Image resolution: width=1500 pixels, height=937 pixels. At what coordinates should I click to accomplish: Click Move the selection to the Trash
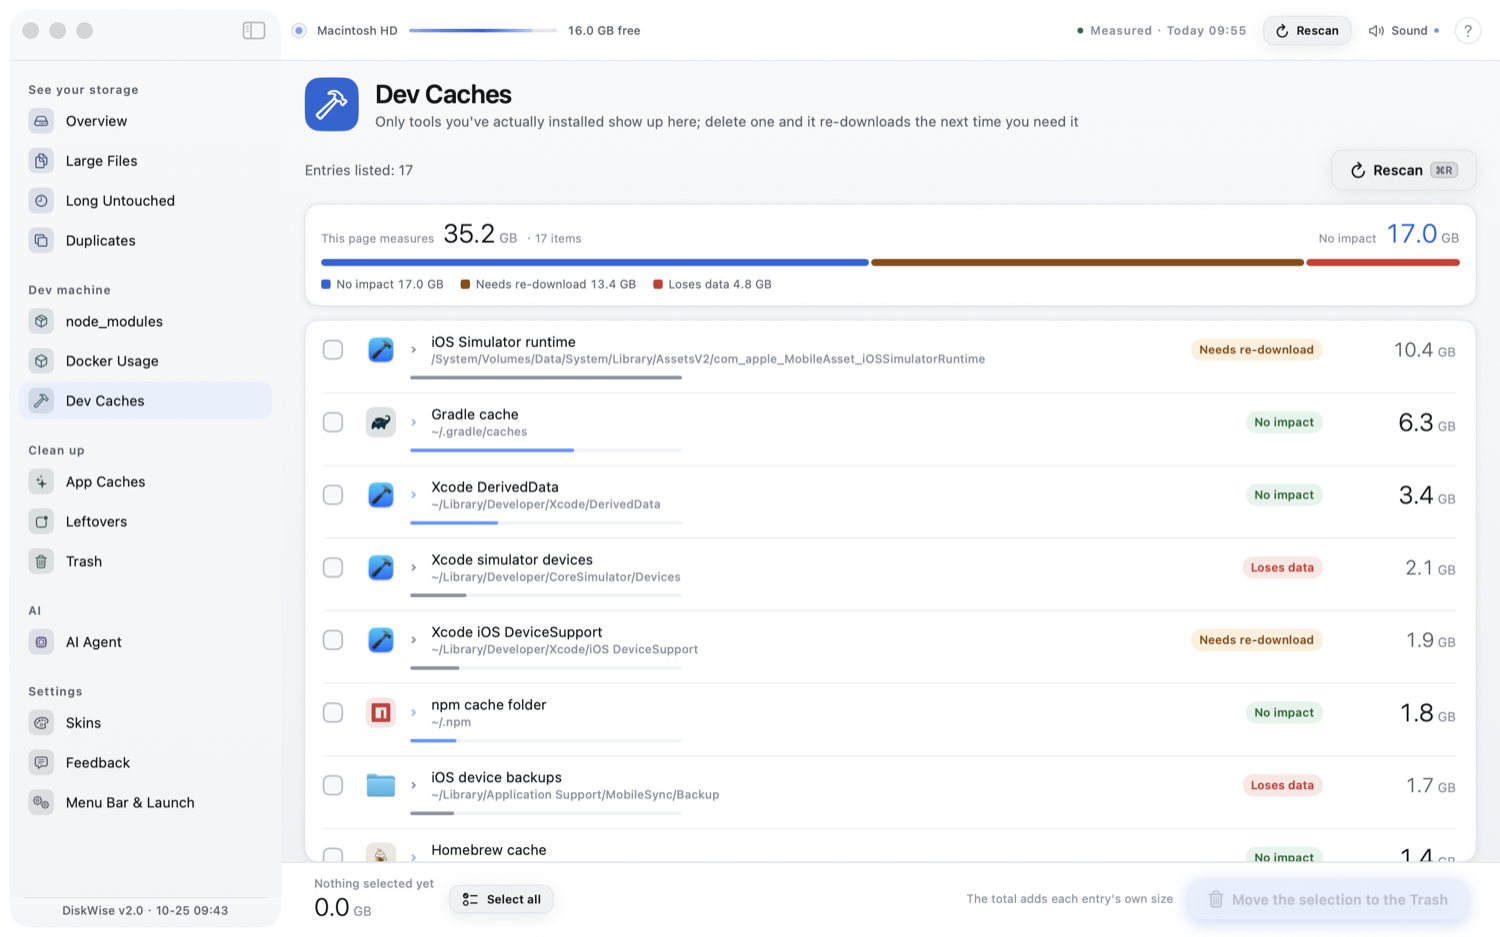tap(1328, 899)
